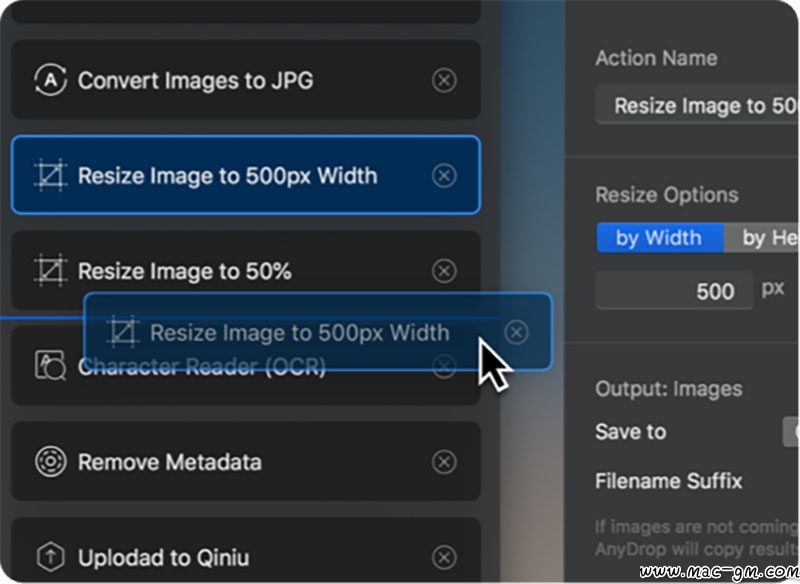The height and width of the screenshot is (584, 800).
Task: Select the Convert Images to JPG action row
Action: coord(245,80)
